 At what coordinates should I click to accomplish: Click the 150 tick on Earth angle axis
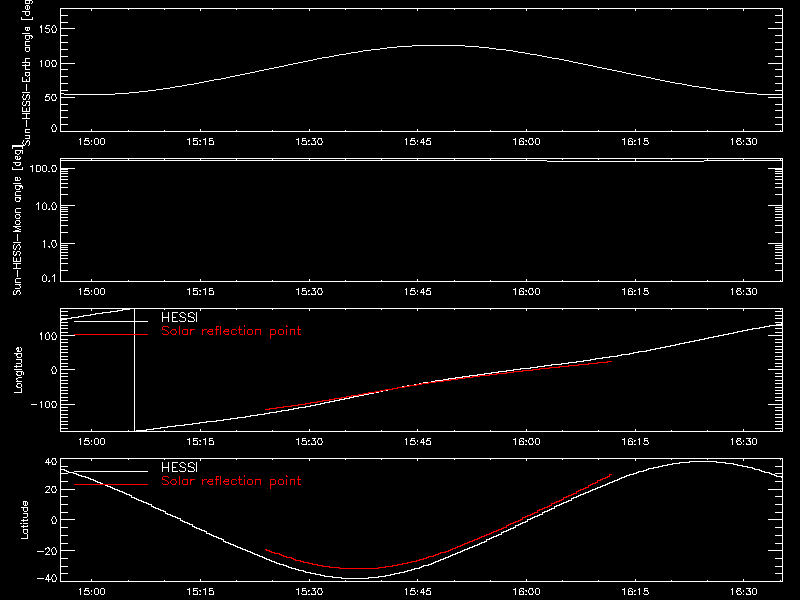47,29
